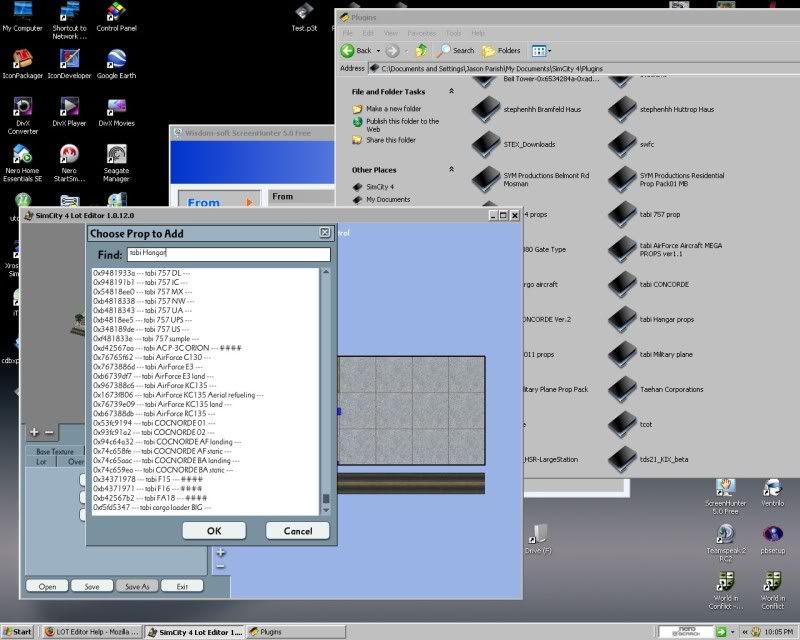
Task: Collapse Other Places section
Action: (x=452, y=169)
